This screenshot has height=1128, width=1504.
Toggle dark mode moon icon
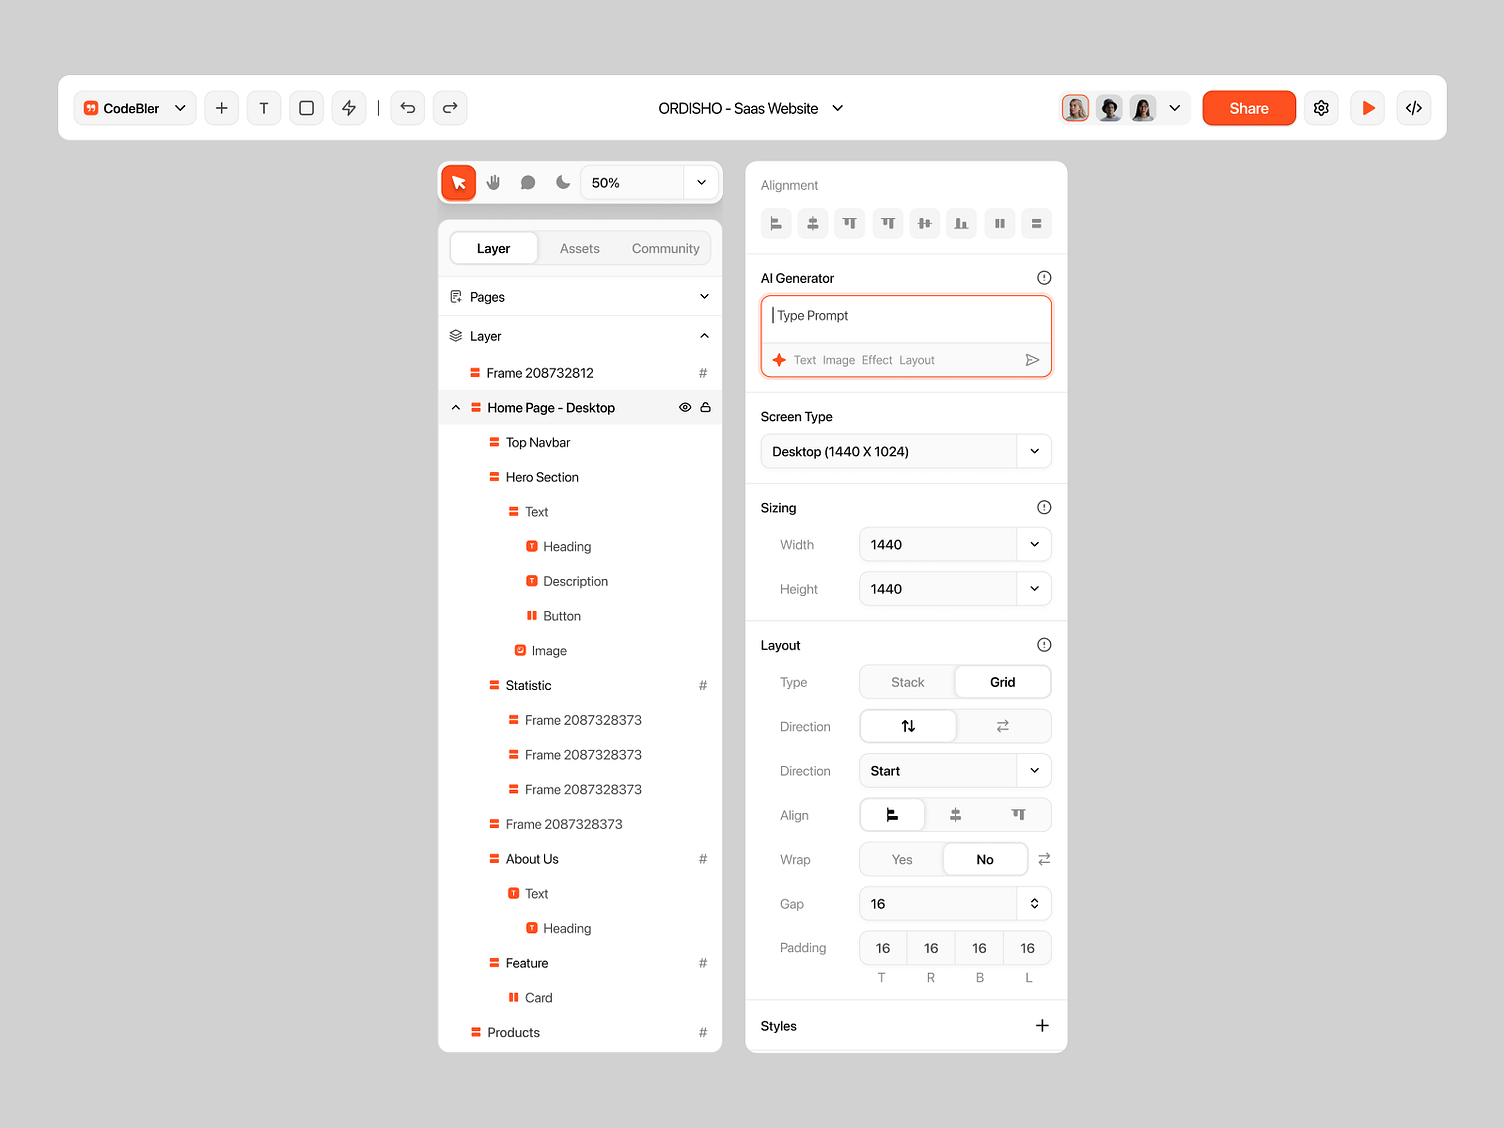pyautogui.click(x=563, y=182)
